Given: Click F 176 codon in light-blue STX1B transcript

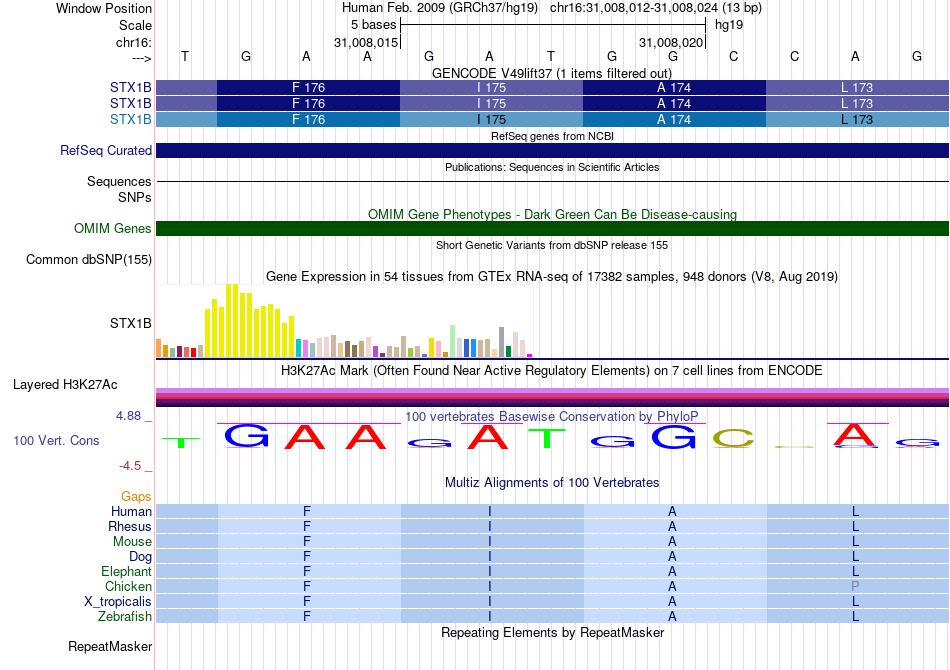Looking at the screenshot, I should click(x=308, y=119).
